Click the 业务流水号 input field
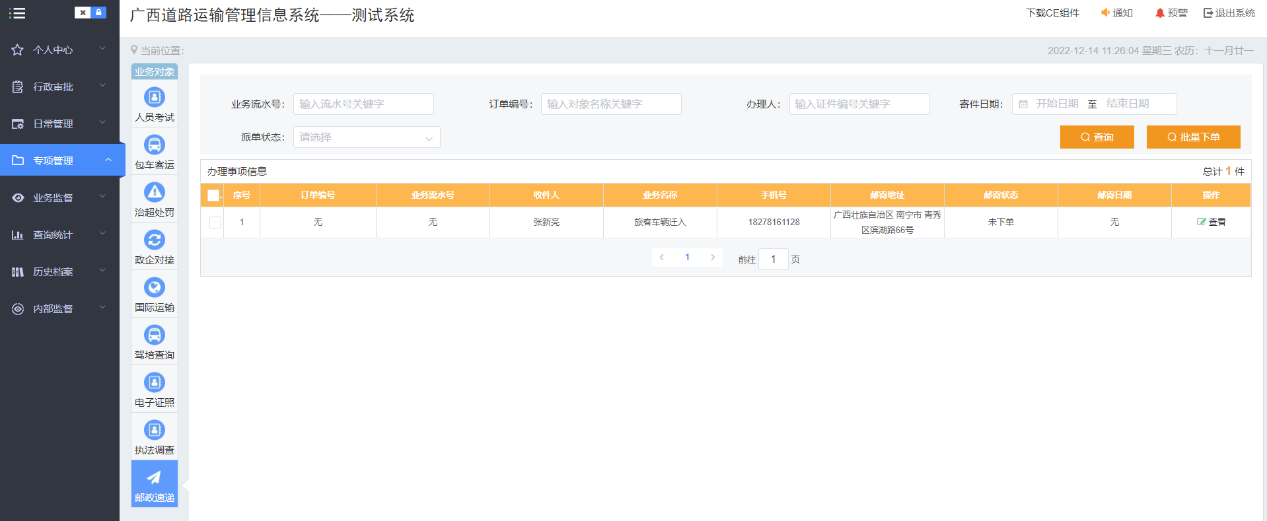This screenshot has width=1267, height=521. click(x=363, y=104)
